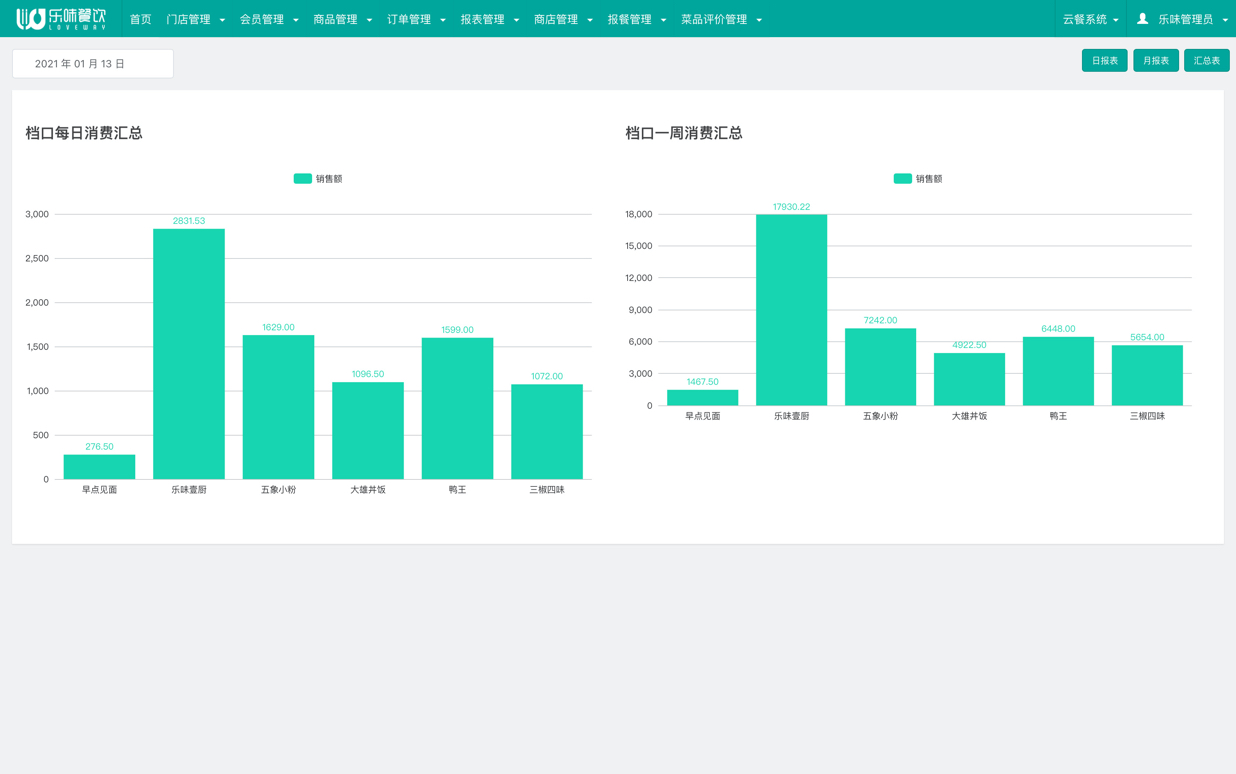Click the 乐味餐饮 logo
The width and height of the screenshot is (1236, 774).
61,19
